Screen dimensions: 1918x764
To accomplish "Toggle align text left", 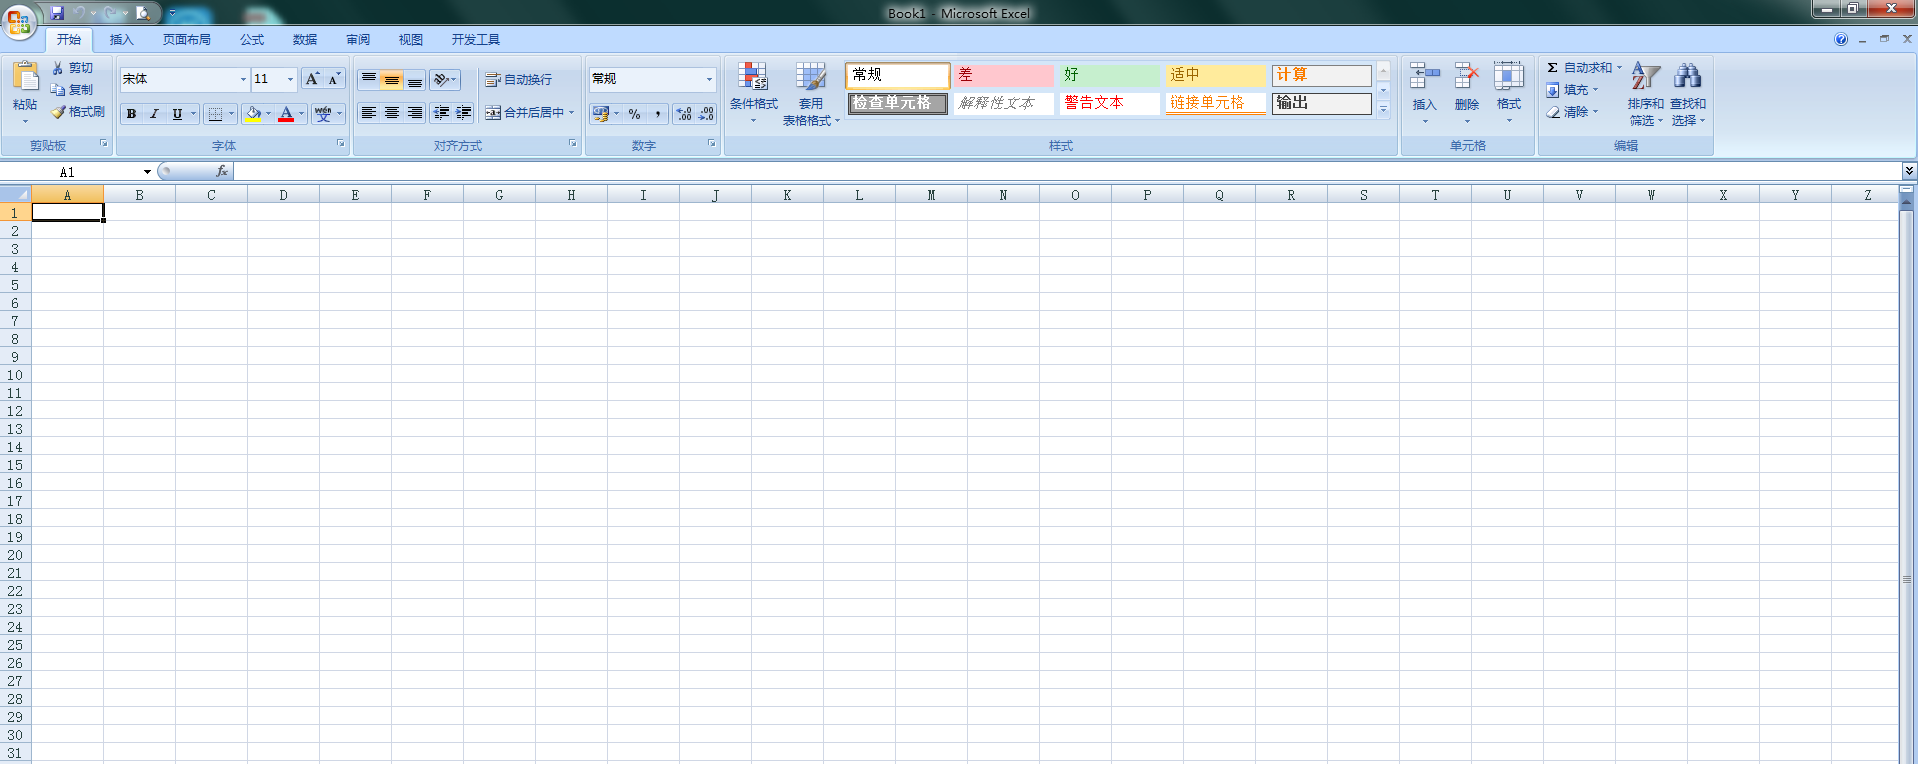I will (x=369, y=113).
